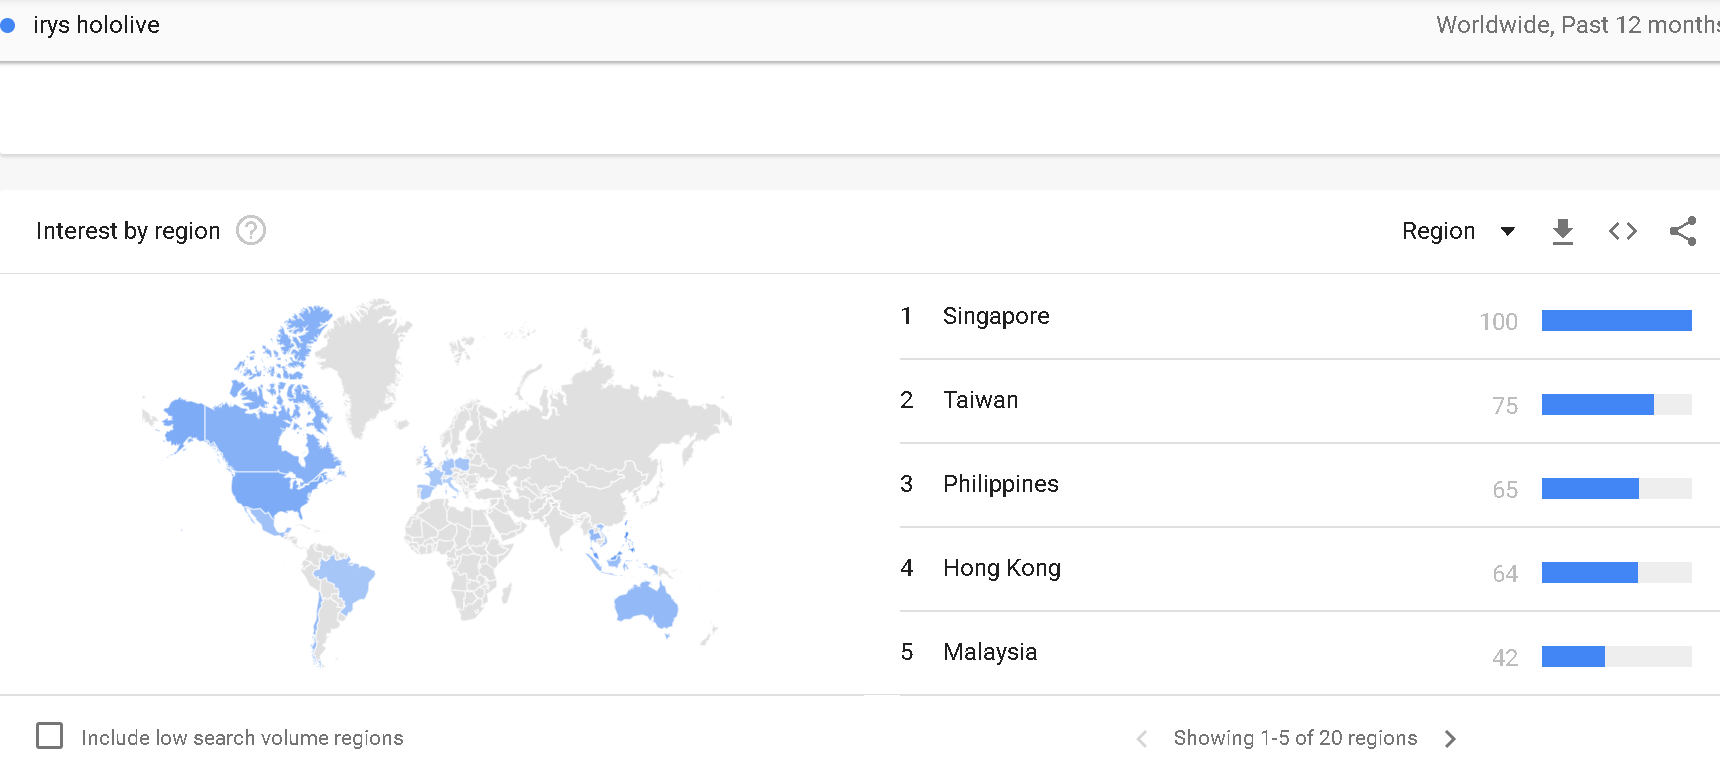Go to next page of regions
The width and height of the screenshot is (1720, 758).
point(1450,739)
